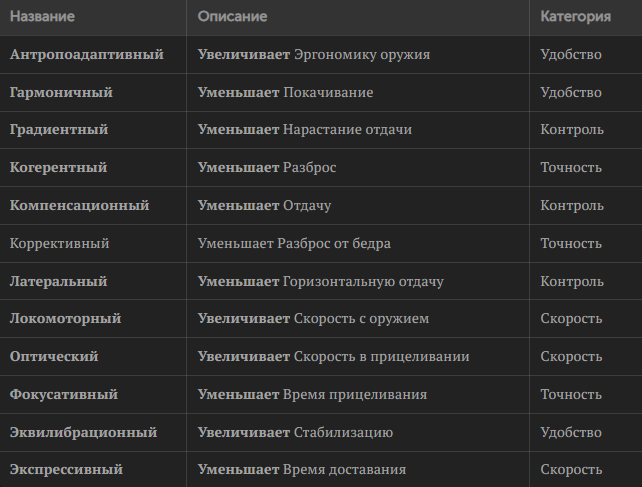Select the Фокусативный row name

(63, 394)
